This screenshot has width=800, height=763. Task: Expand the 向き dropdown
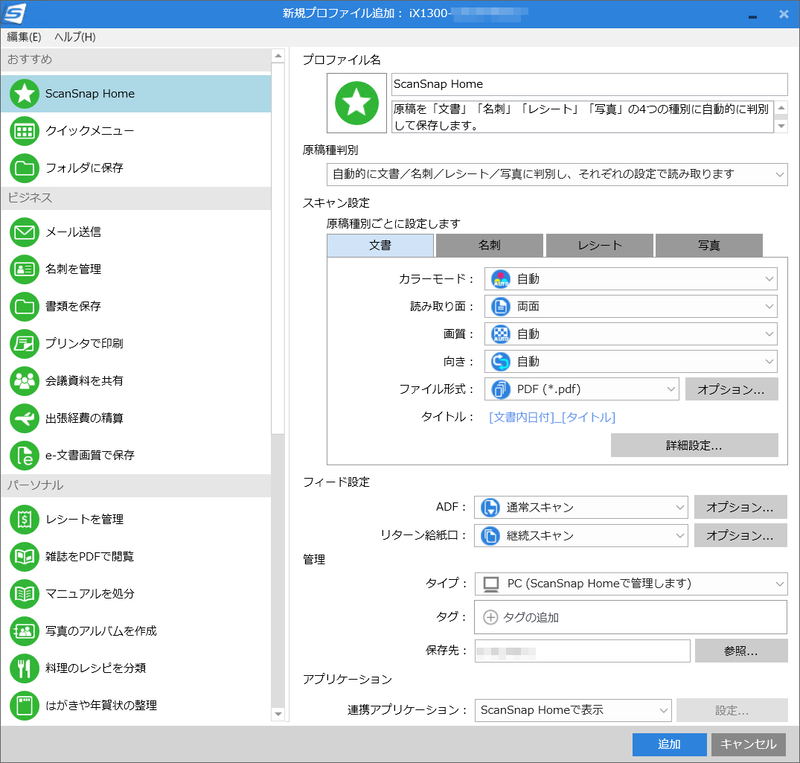click(x=631, y=362)
